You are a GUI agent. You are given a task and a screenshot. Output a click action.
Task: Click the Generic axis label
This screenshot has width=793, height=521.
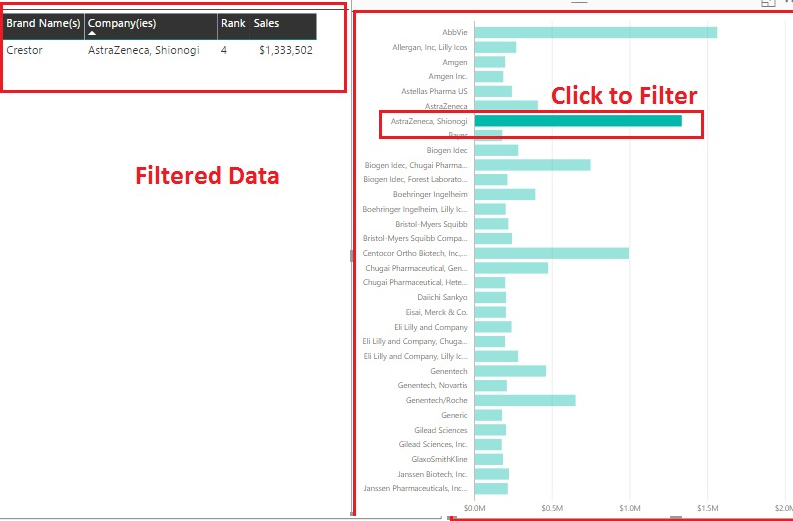454,415
